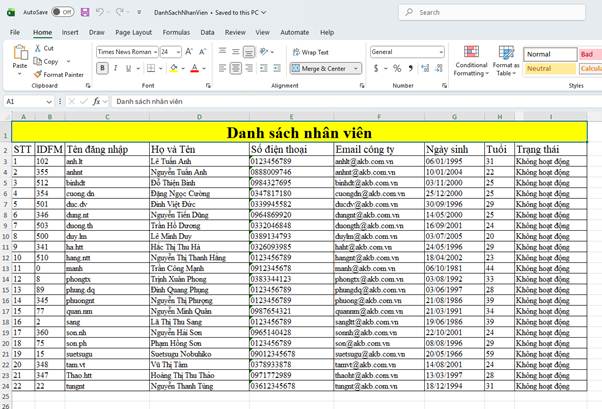This screenshot has width=602, height=409.
Task: Click the Increase Font Size icon
Action: pyautogui.click(x=187, y=52)
